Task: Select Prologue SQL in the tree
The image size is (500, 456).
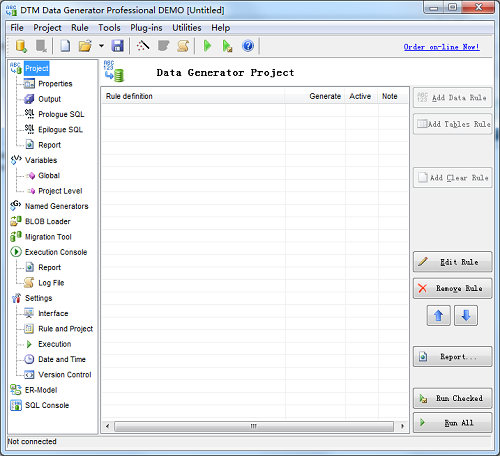Action: coord(61,114)
